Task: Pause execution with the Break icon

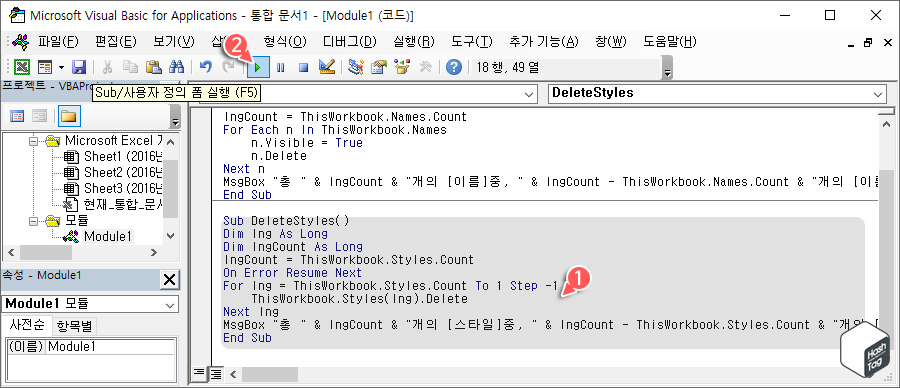Action: (281, 67)
